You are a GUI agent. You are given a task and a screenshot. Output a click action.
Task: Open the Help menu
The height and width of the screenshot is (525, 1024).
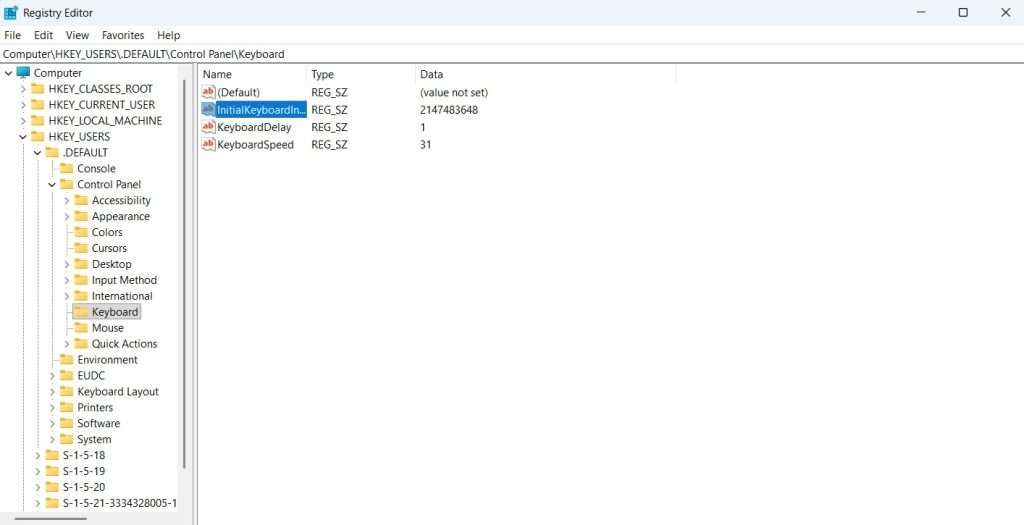168,35
